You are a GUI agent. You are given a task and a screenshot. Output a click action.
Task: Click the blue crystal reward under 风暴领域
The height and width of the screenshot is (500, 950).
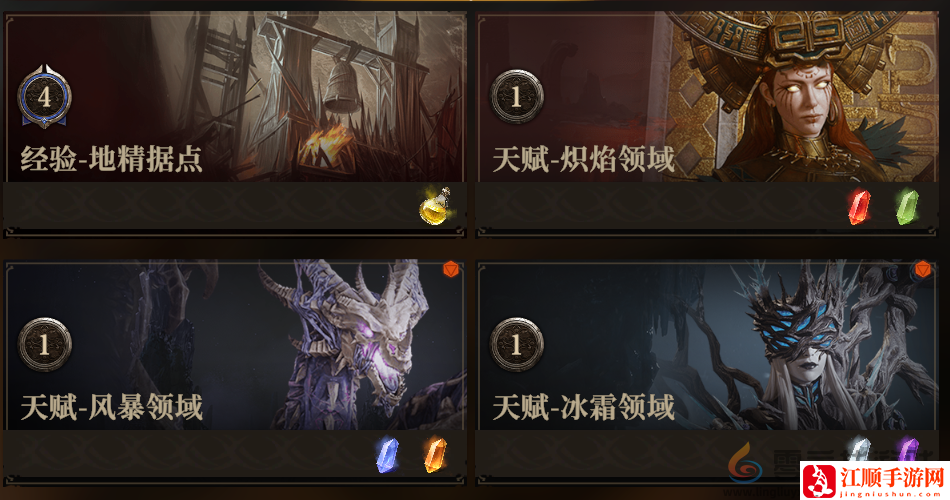pyautogui.click(x=387, y=455)
